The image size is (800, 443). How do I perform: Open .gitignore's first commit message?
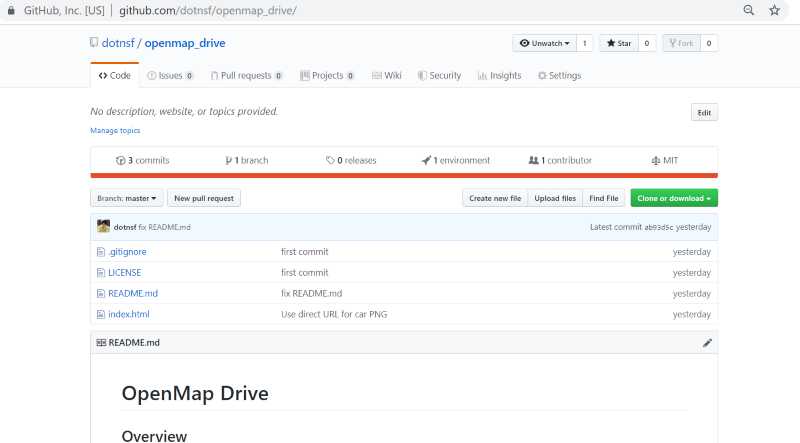pyautogui.click(x=305, y=252)
